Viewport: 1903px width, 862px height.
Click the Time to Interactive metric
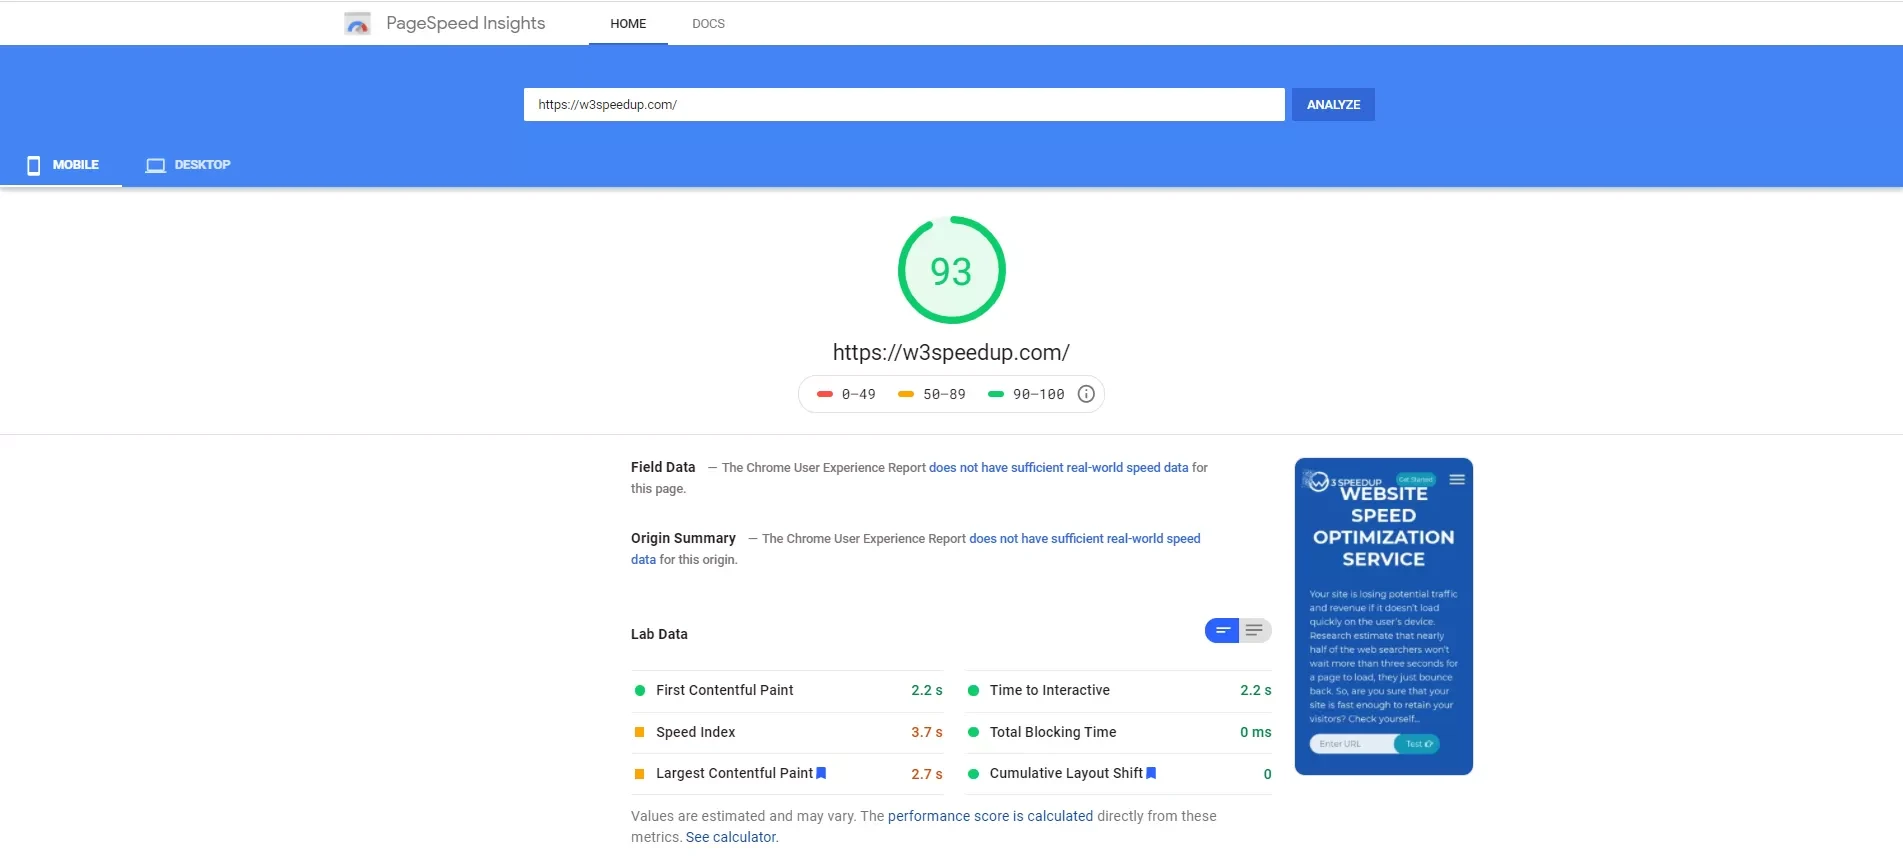point(1119,690)
